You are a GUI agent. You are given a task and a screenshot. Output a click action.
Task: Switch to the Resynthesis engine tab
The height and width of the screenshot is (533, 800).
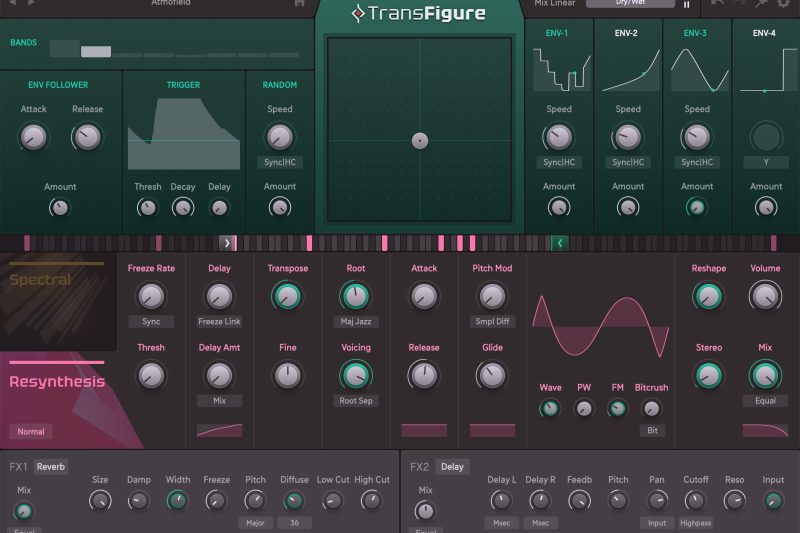[57, 382]
